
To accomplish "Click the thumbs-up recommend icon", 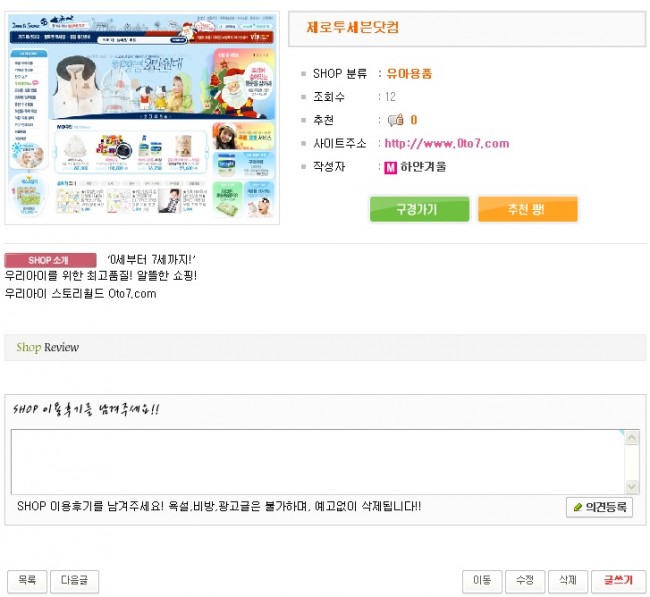I will pyautogui.click(x=395, y=120).
